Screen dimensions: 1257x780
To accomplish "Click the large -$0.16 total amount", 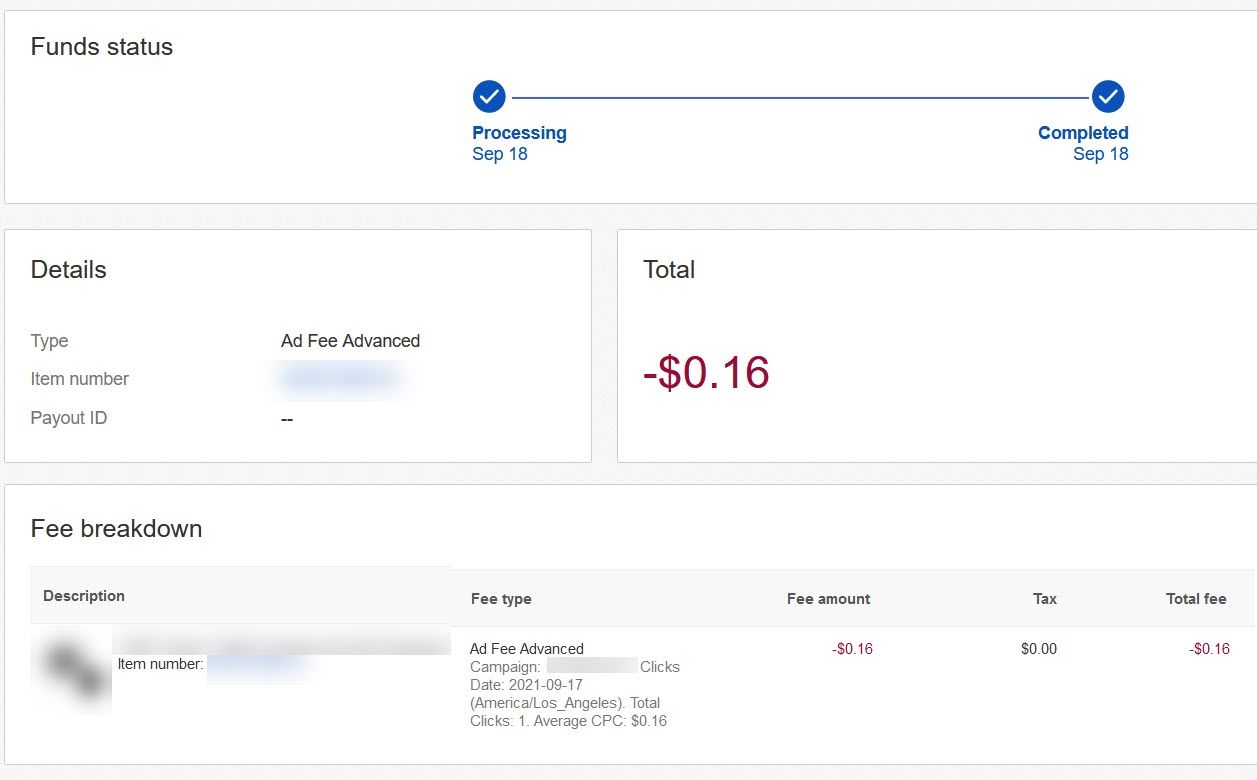I will (706, 373).
